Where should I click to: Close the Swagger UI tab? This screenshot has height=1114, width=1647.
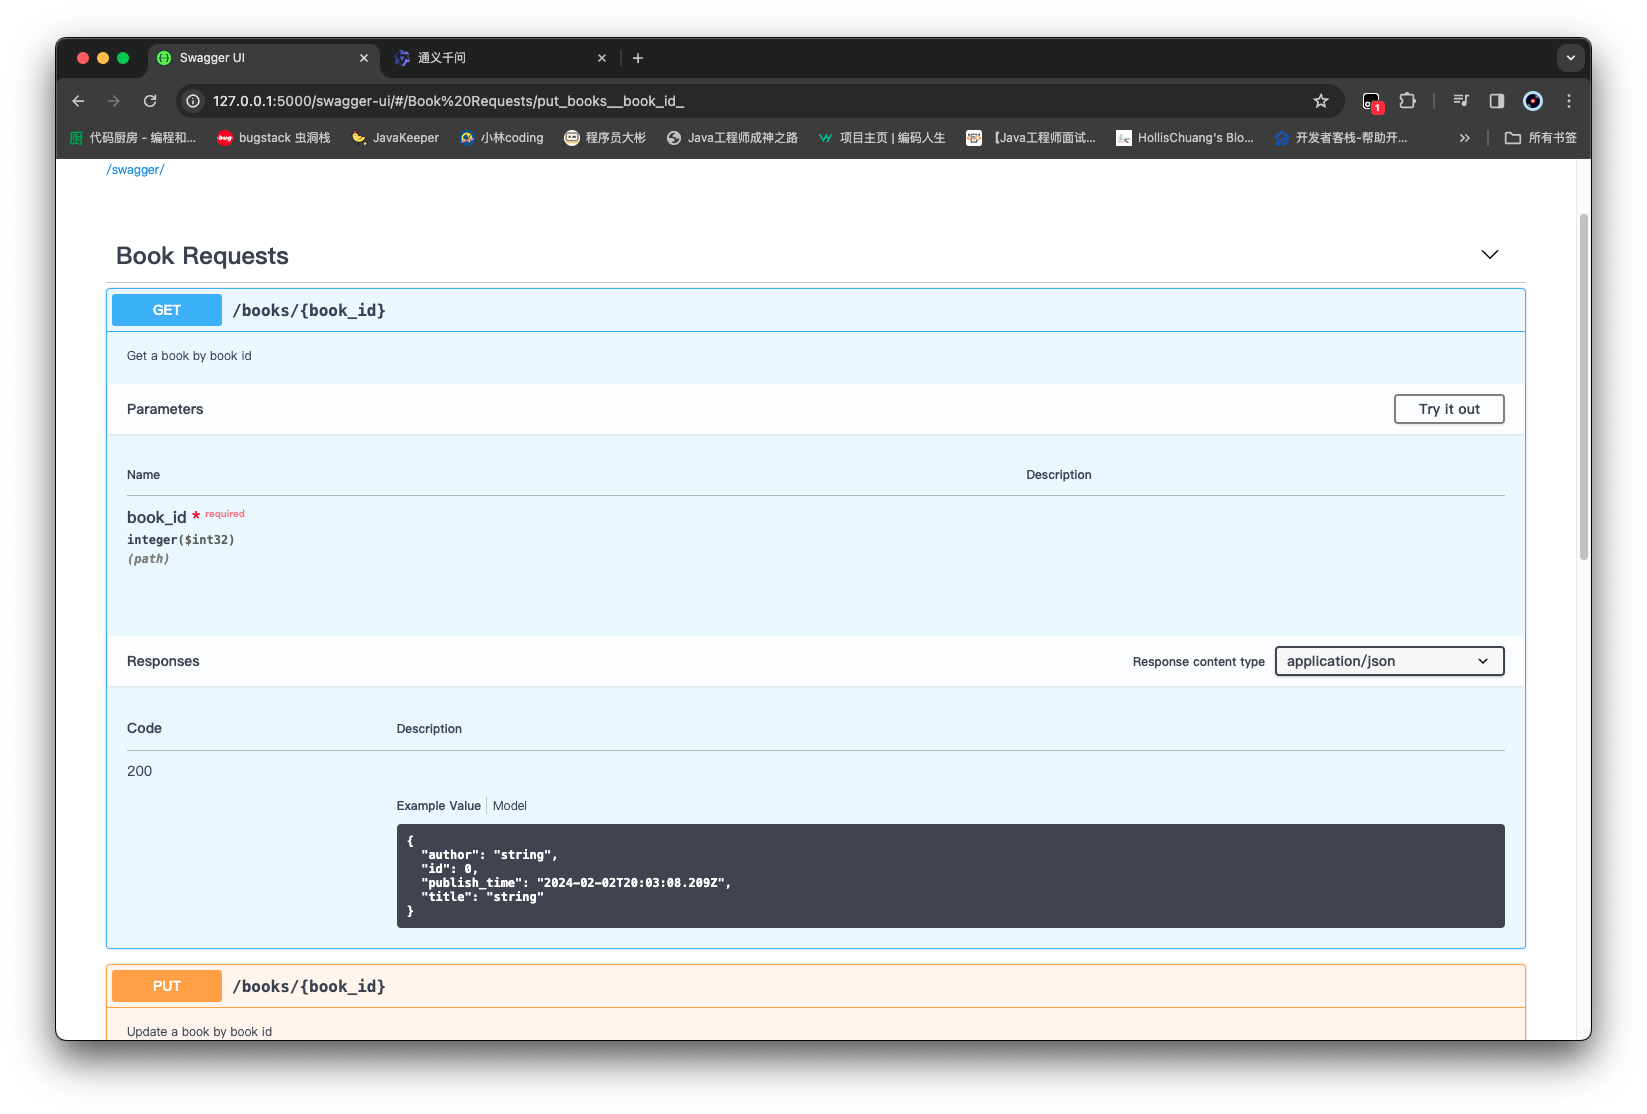click(364, 58)
